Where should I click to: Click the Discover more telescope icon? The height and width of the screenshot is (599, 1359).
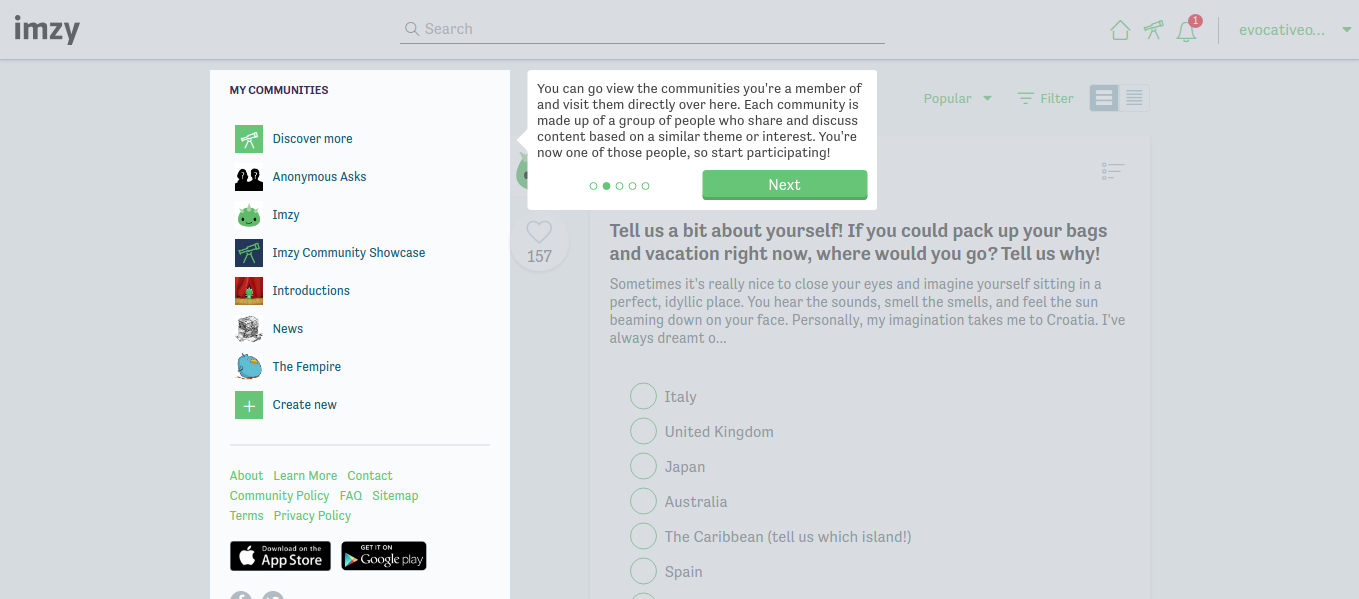[249, 139]
